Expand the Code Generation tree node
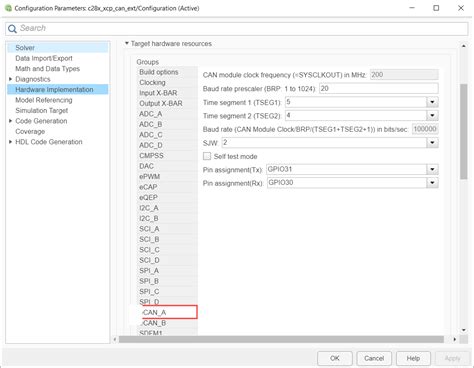The width and height of the screenshot is (474, 368). click(10, 121)
